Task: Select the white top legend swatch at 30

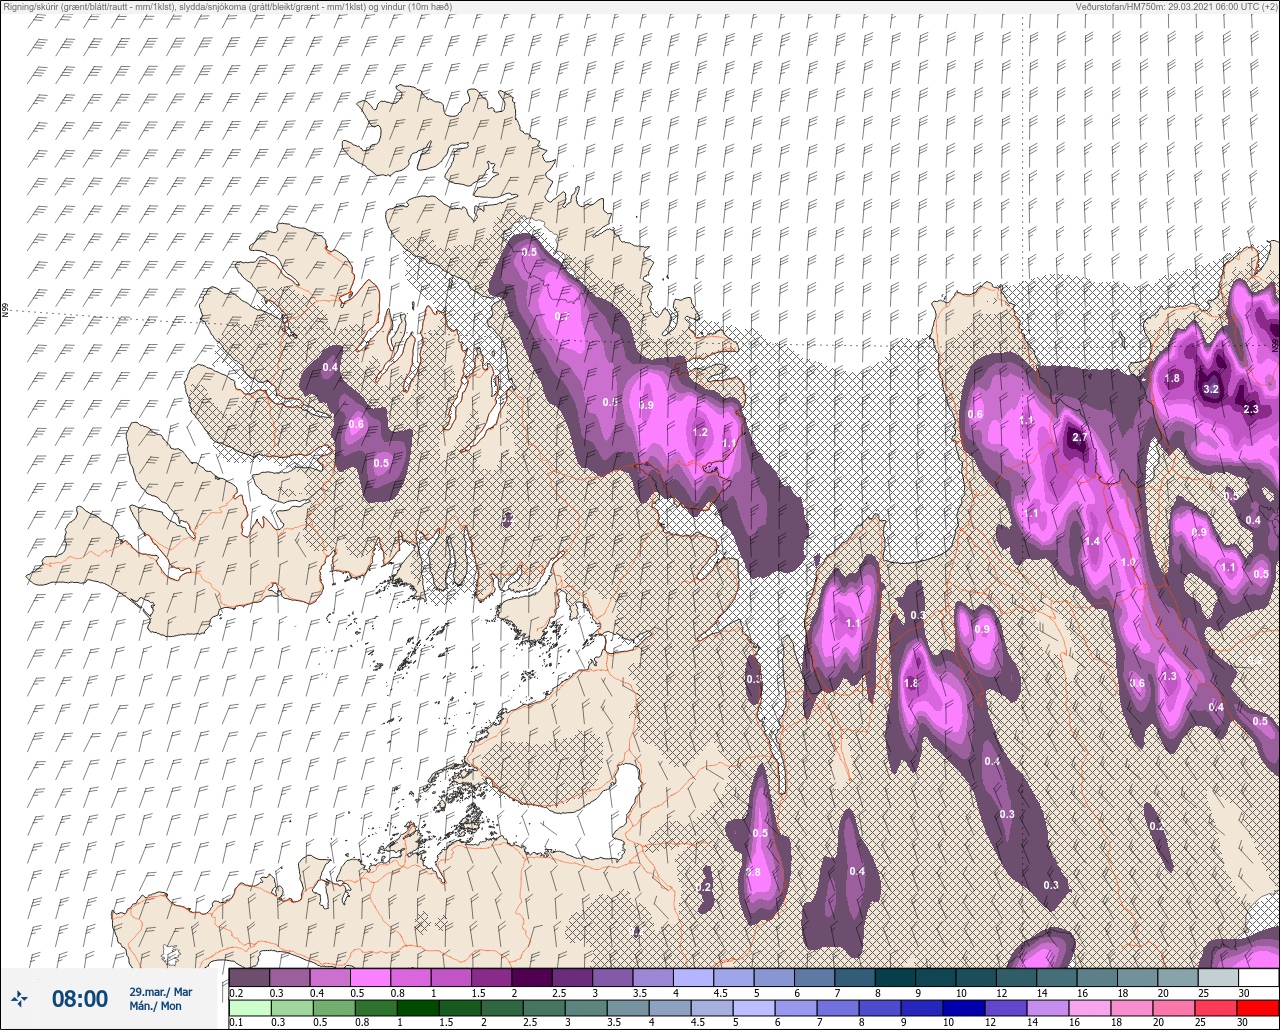Action: [1259, 977]
